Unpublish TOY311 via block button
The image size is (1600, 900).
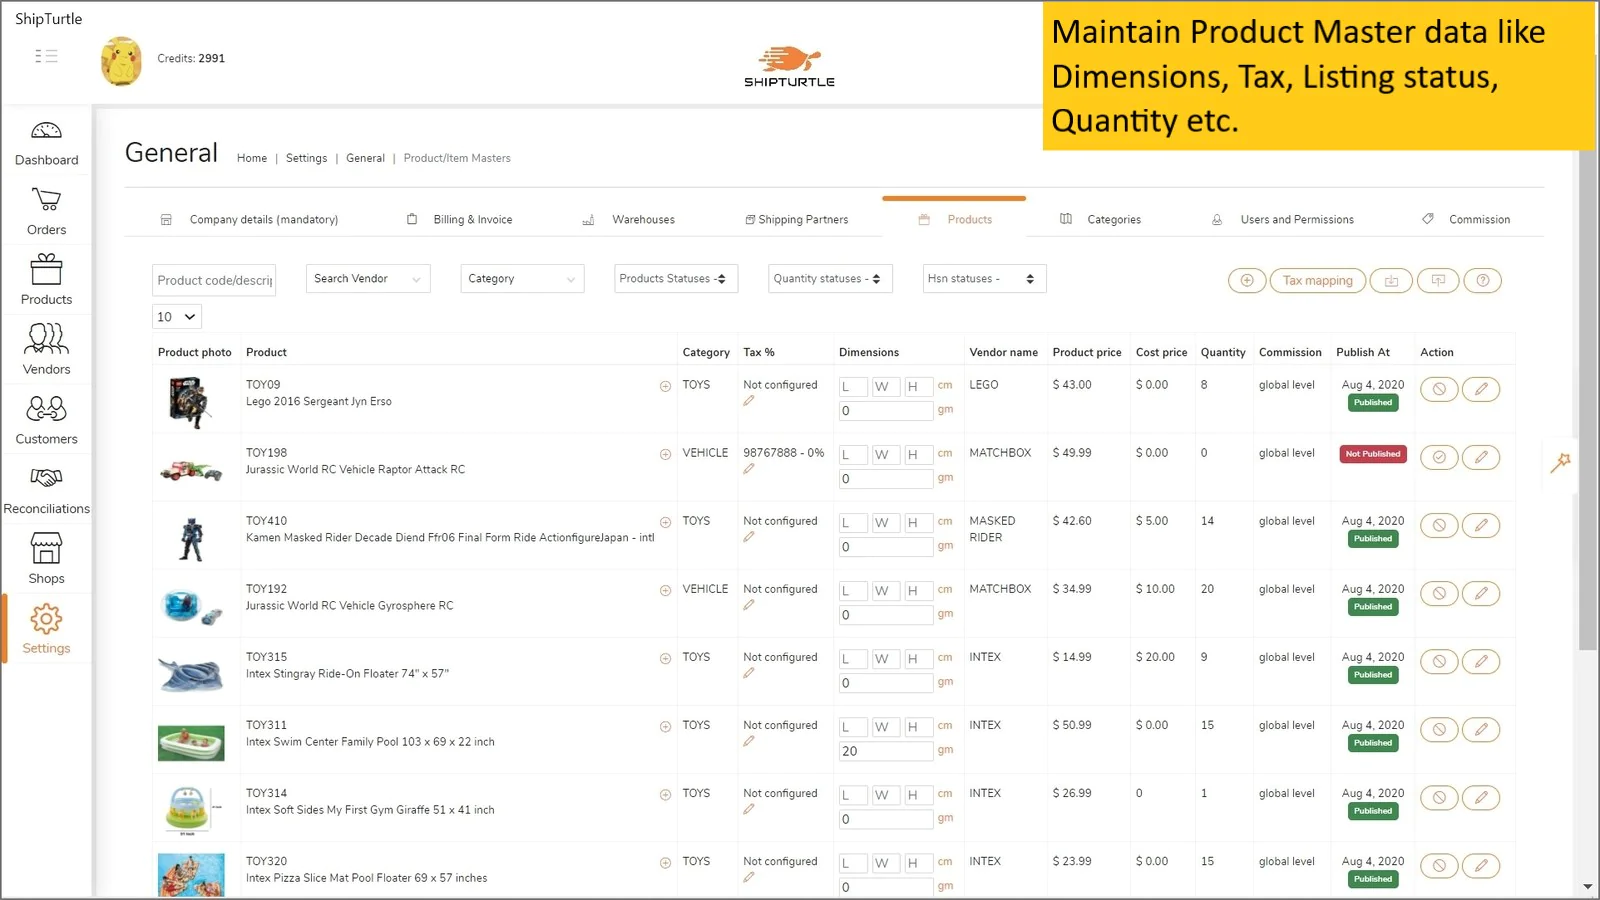coord(1439,729)
